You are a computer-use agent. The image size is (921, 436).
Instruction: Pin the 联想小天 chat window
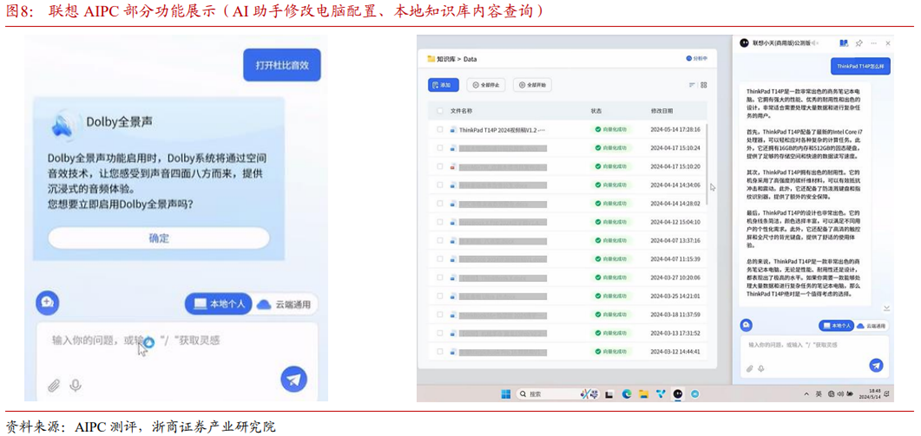(x=859, y=43)
